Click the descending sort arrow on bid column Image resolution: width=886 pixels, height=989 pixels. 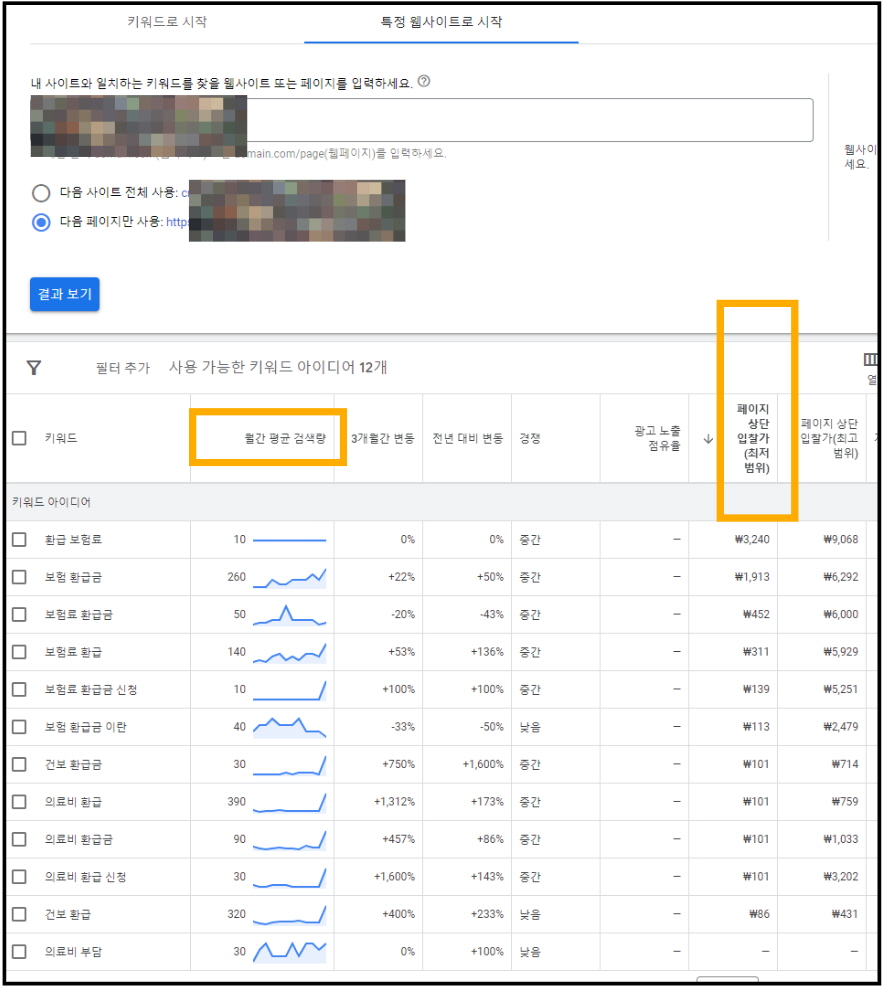click(x=710, y=438)
